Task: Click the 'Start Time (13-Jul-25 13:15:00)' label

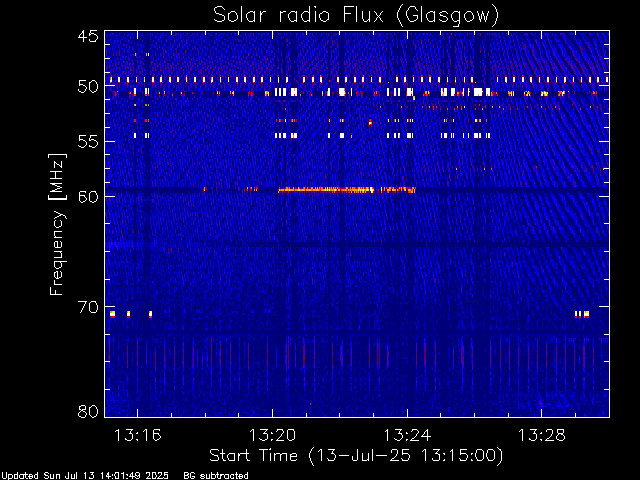Action: [x=356, y=456]
